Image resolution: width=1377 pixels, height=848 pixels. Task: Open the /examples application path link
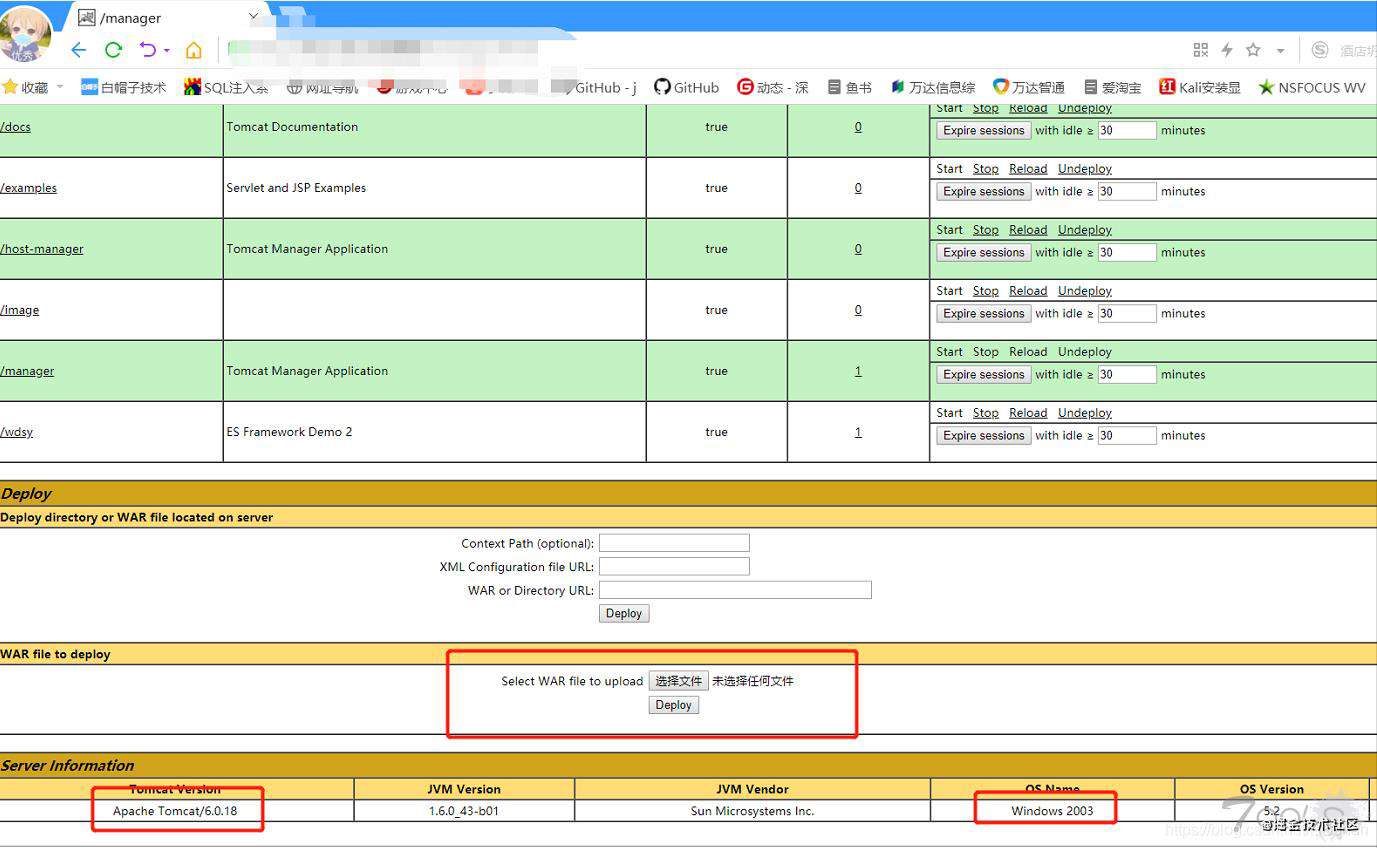click(x=28, y=188)
